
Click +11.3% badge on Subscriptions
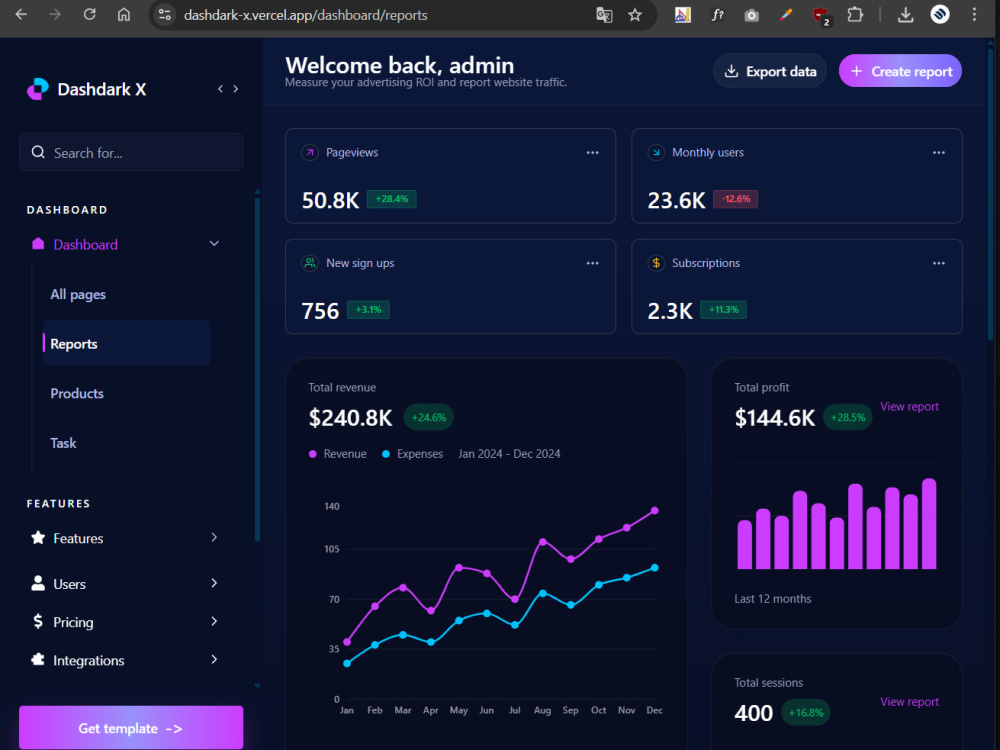(723, 309)
